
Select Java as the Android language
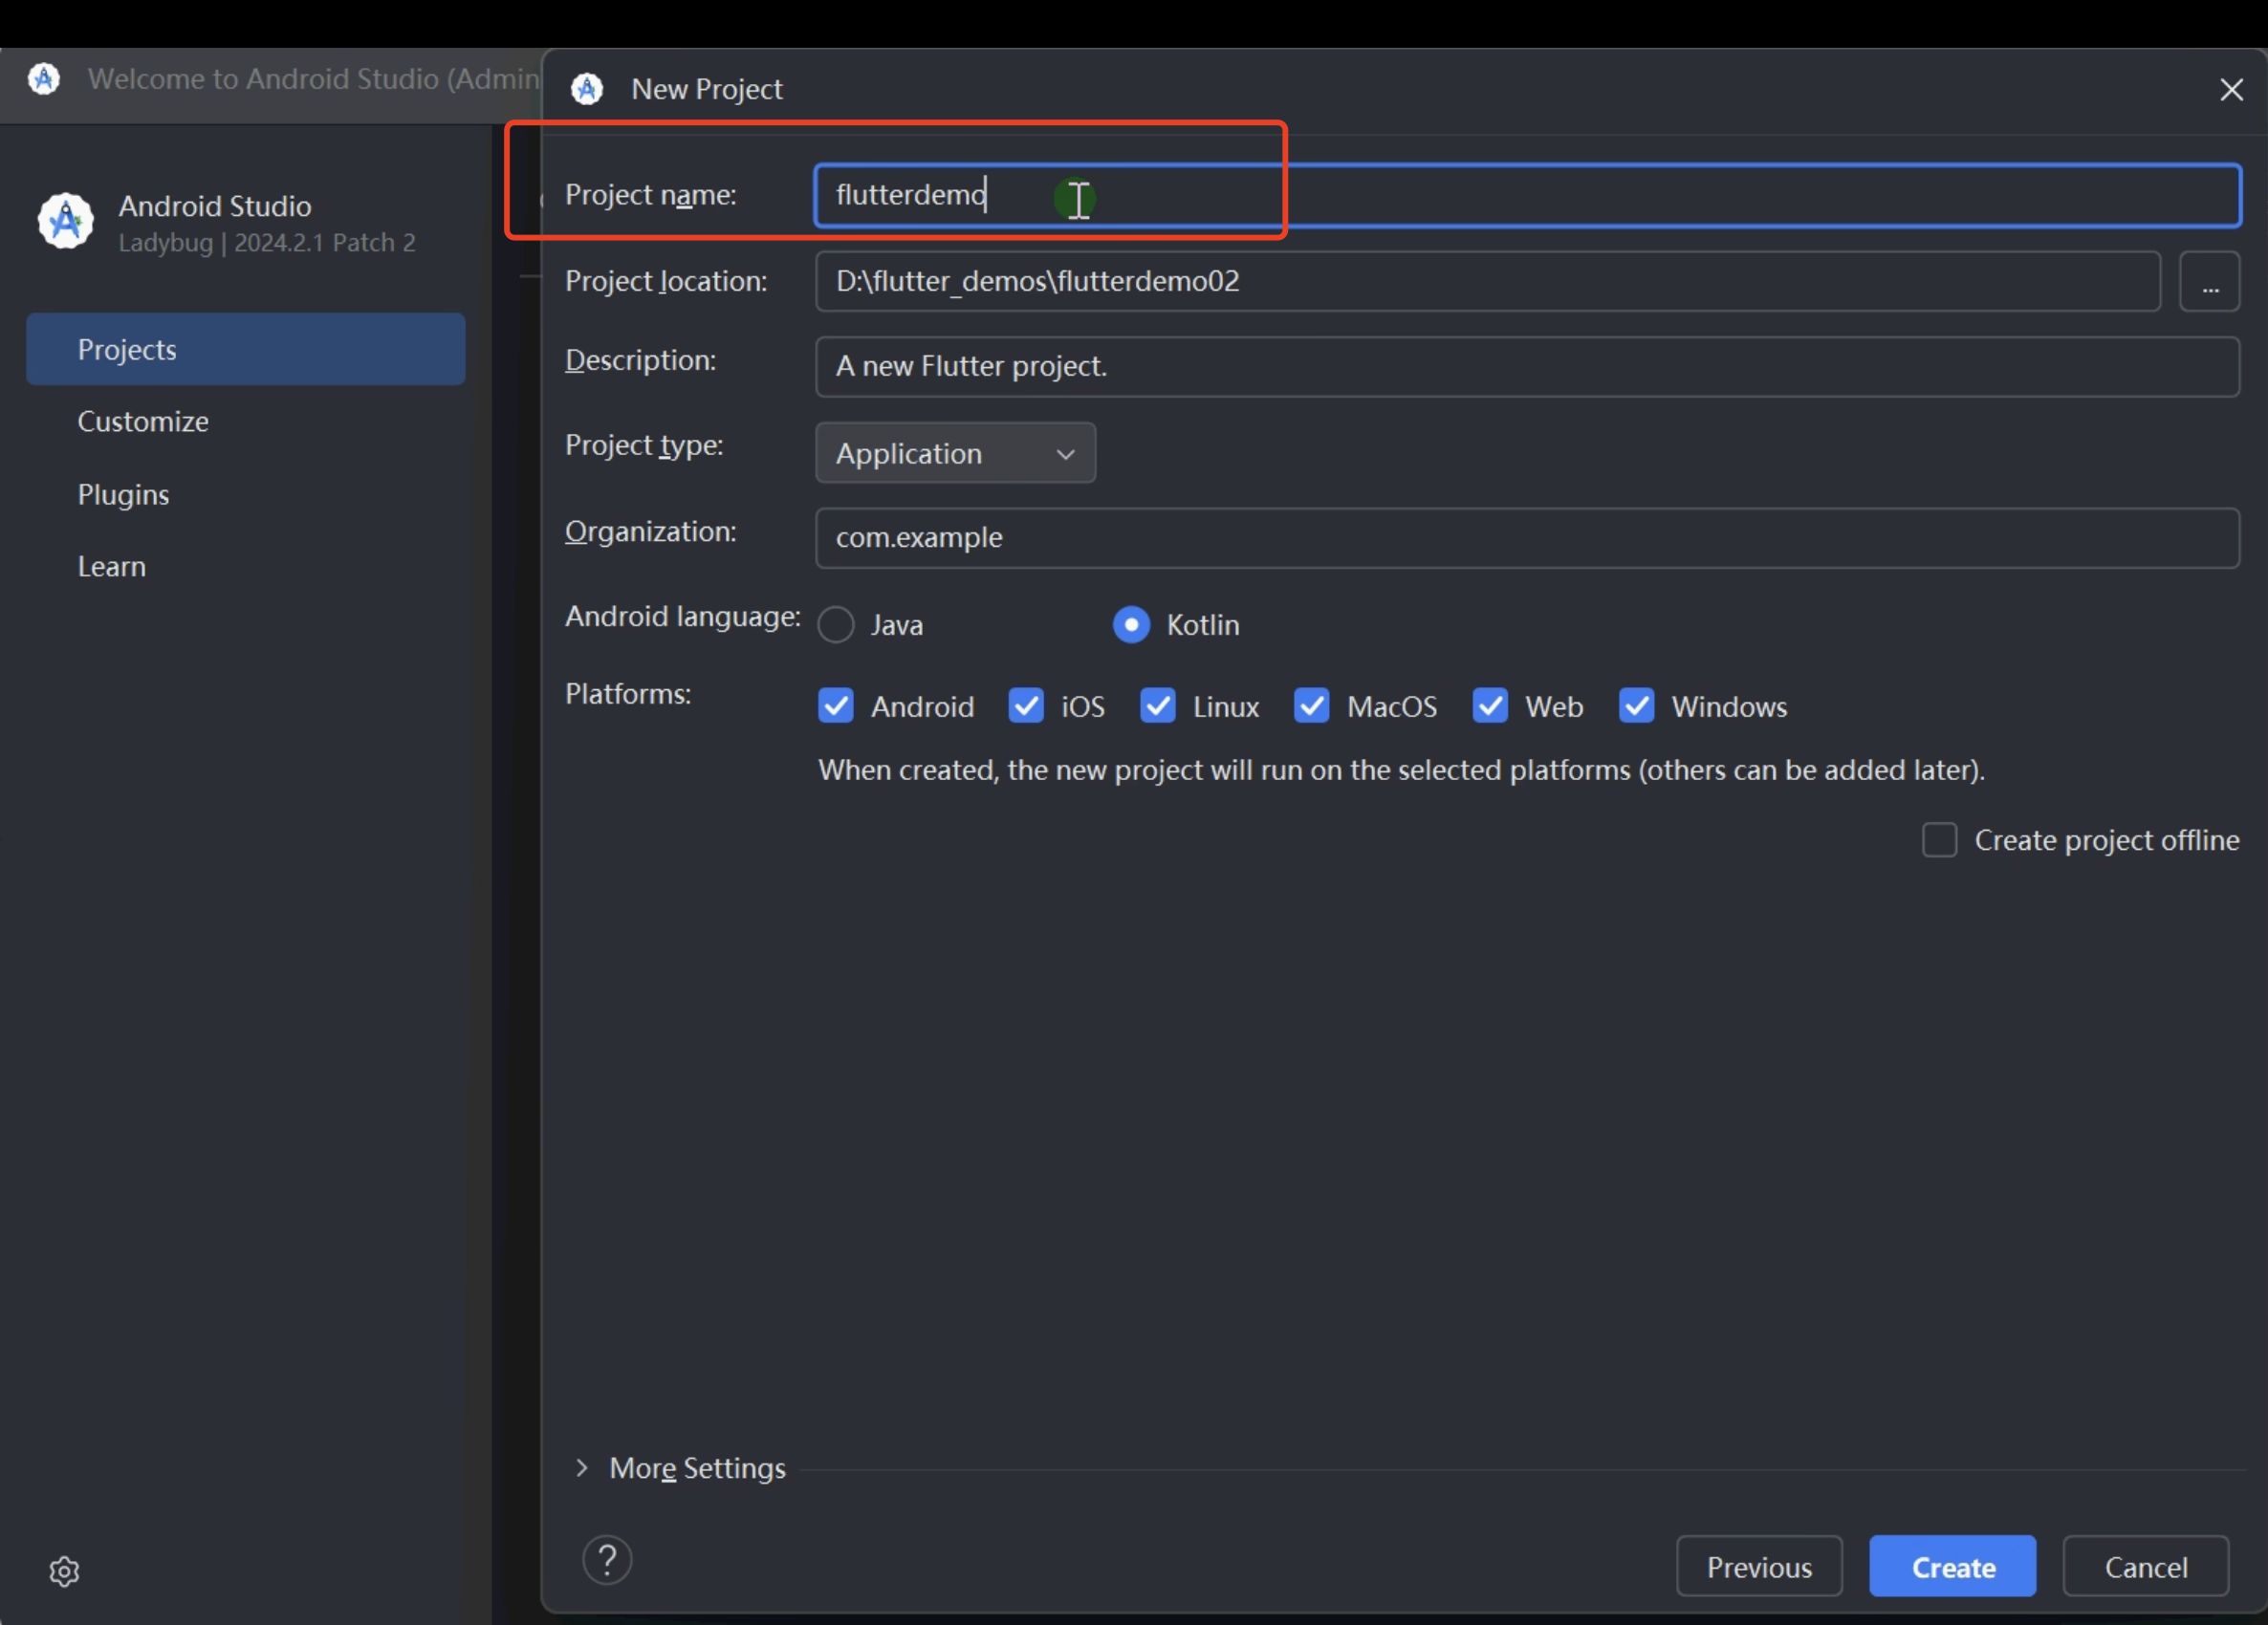[836, 625]
